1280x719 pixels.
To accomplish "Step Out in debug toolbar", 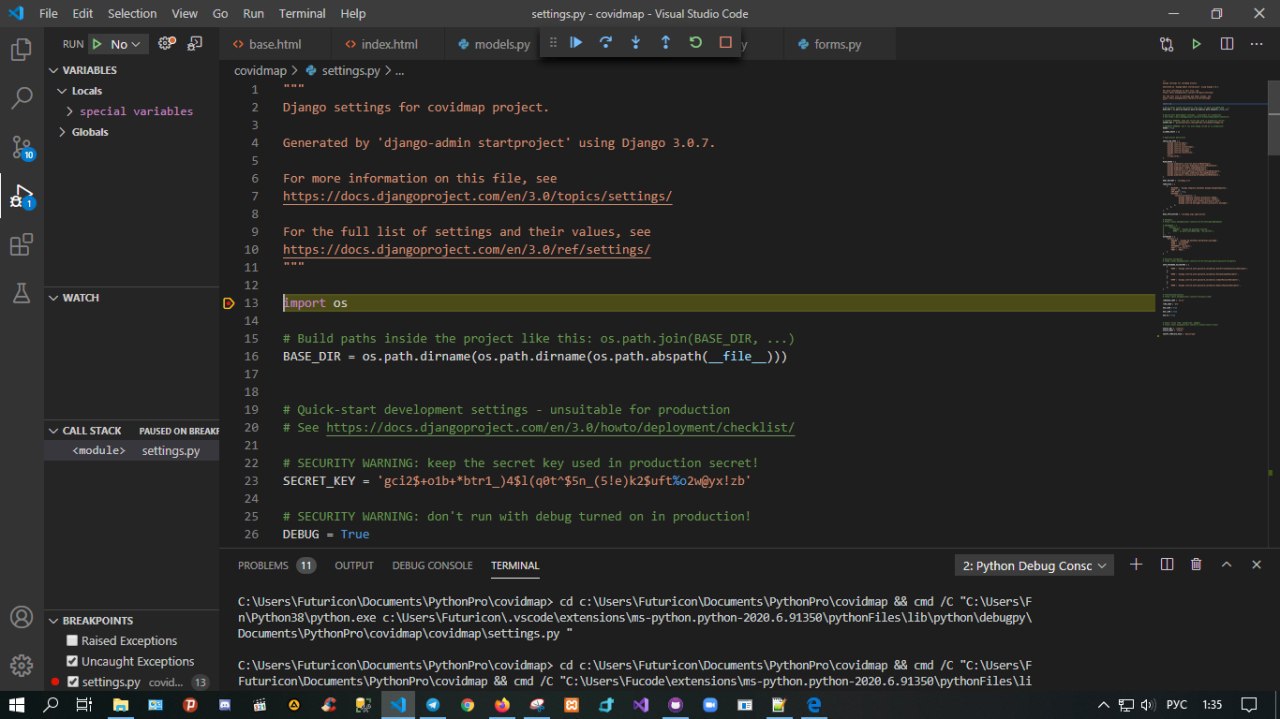I will [x=665, y=43].
